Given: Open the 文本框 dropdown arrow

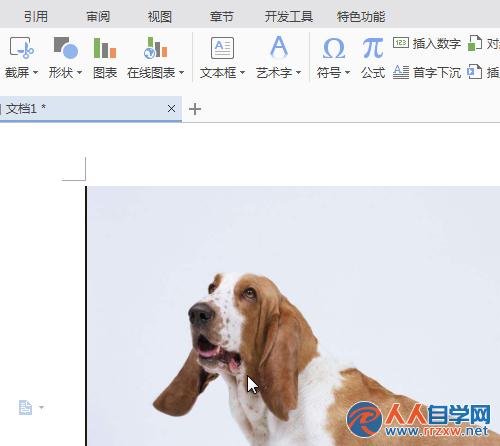Looking at the screenshot, I should coord(242,72).
